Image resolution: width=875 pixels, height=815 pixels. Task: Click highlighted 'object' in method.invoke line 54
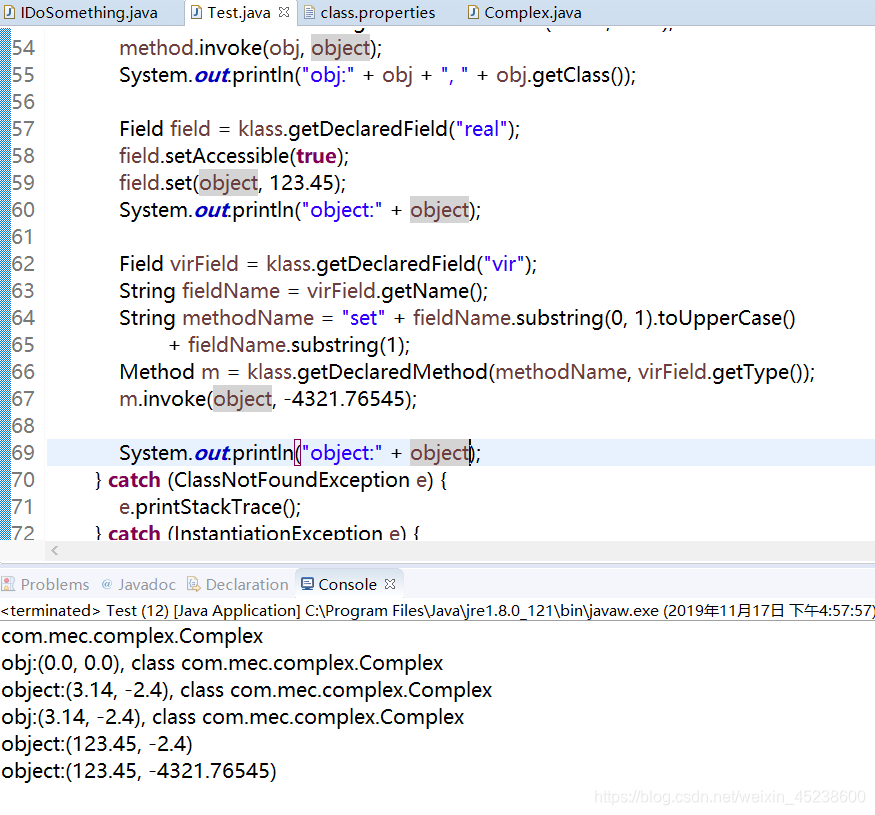[x=341, y=48]
